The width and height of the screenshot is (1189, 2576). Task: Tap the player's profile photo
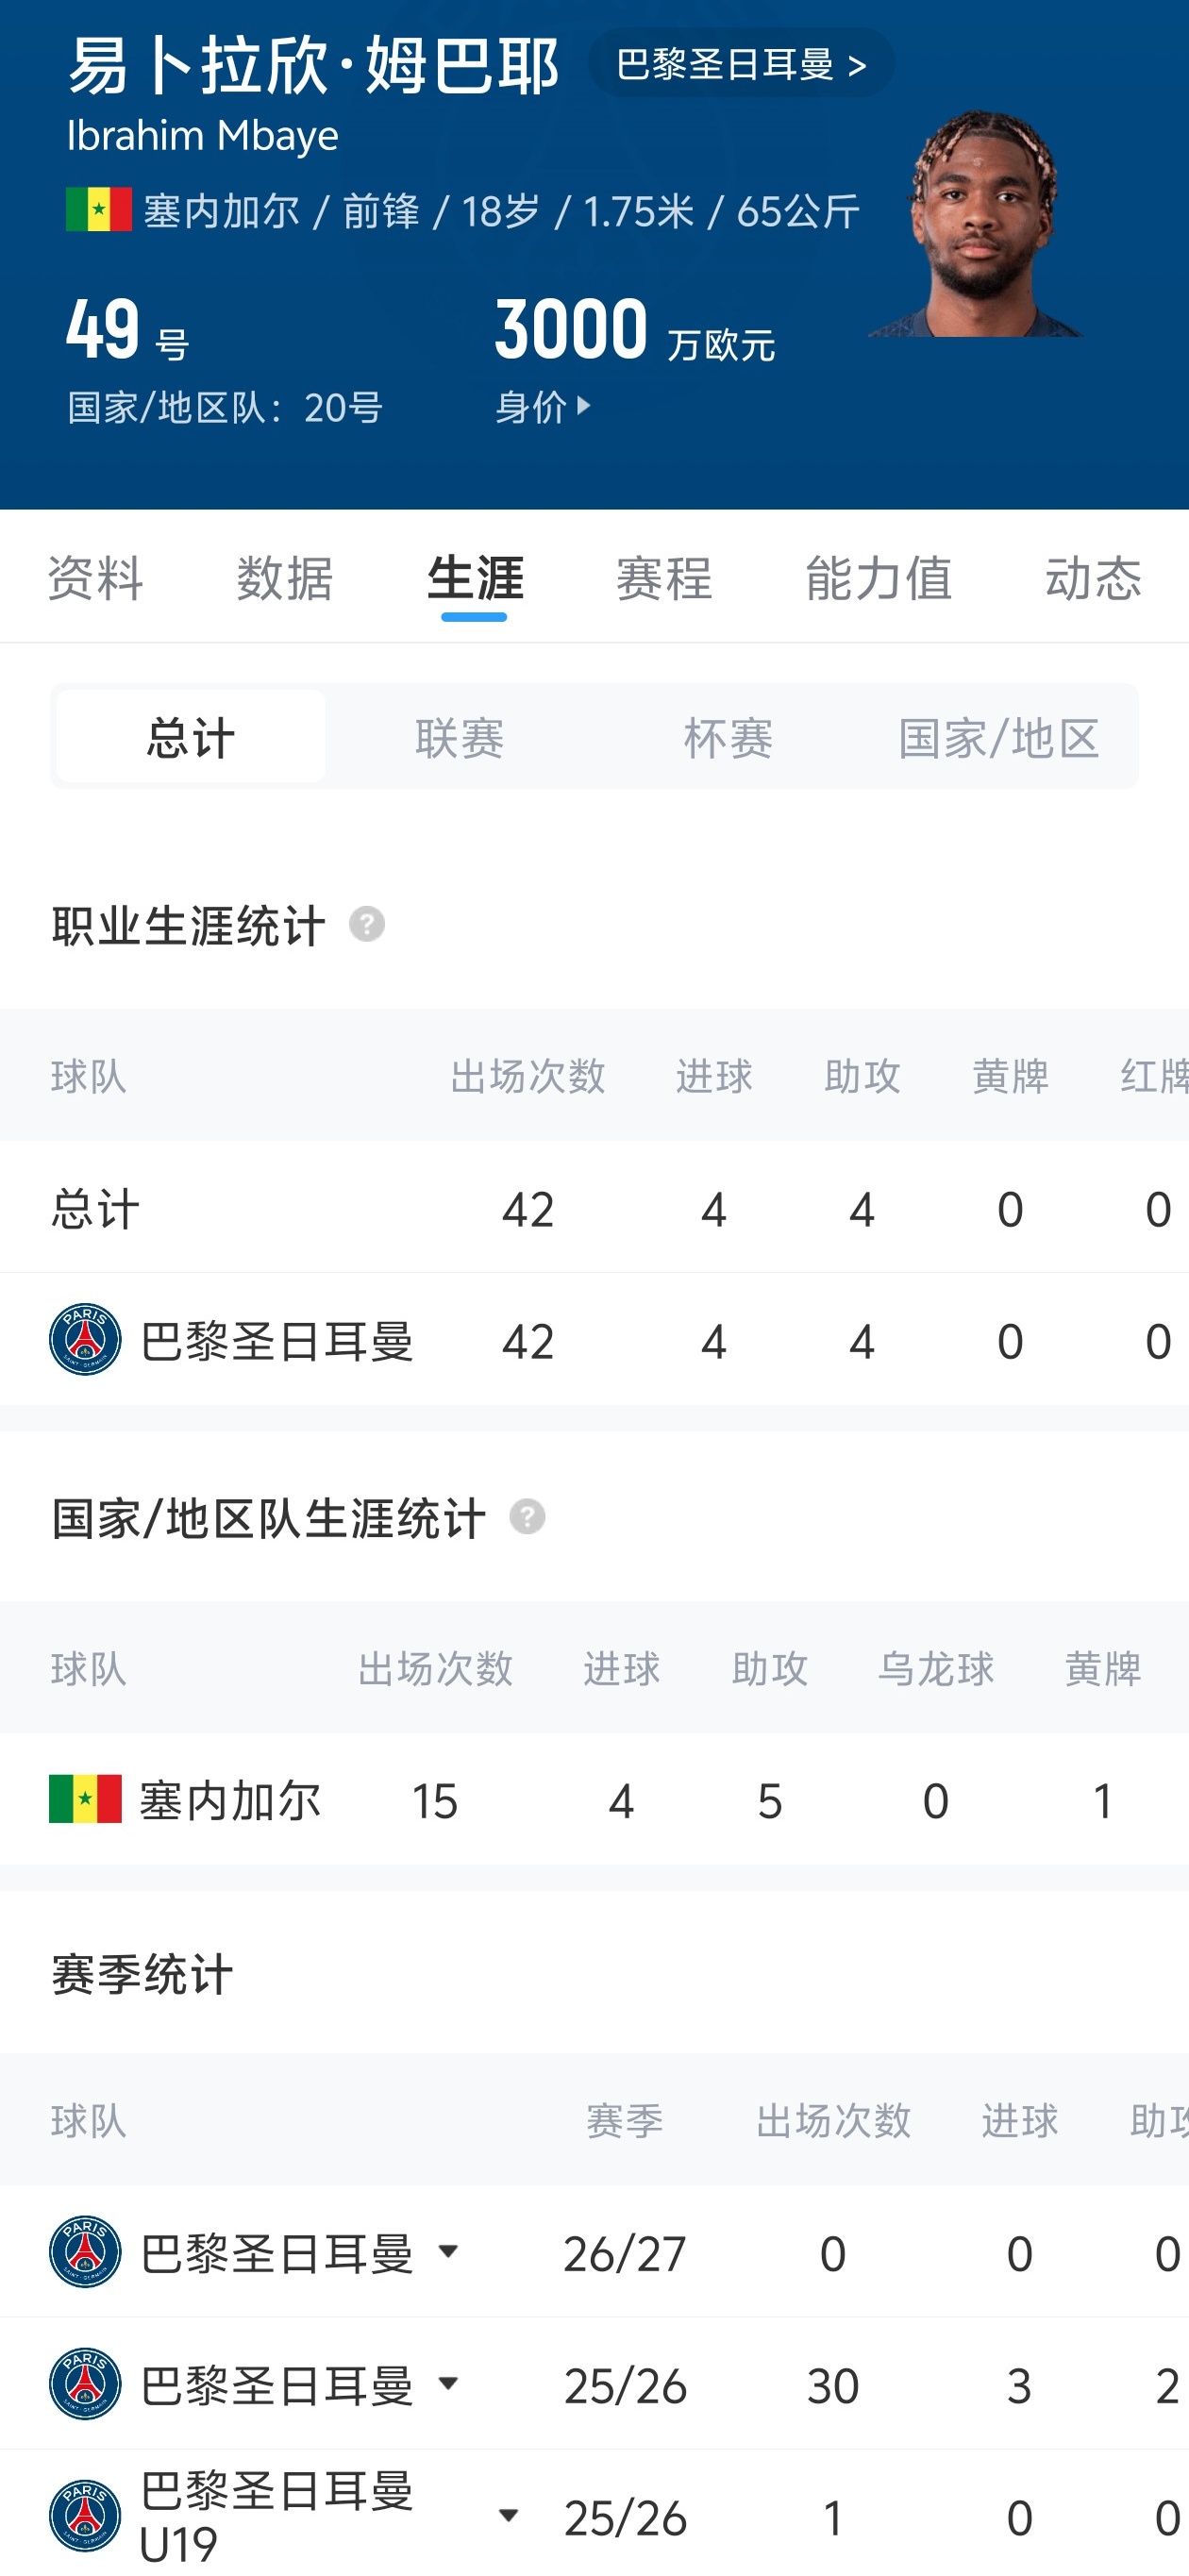[x=976, y=224]
